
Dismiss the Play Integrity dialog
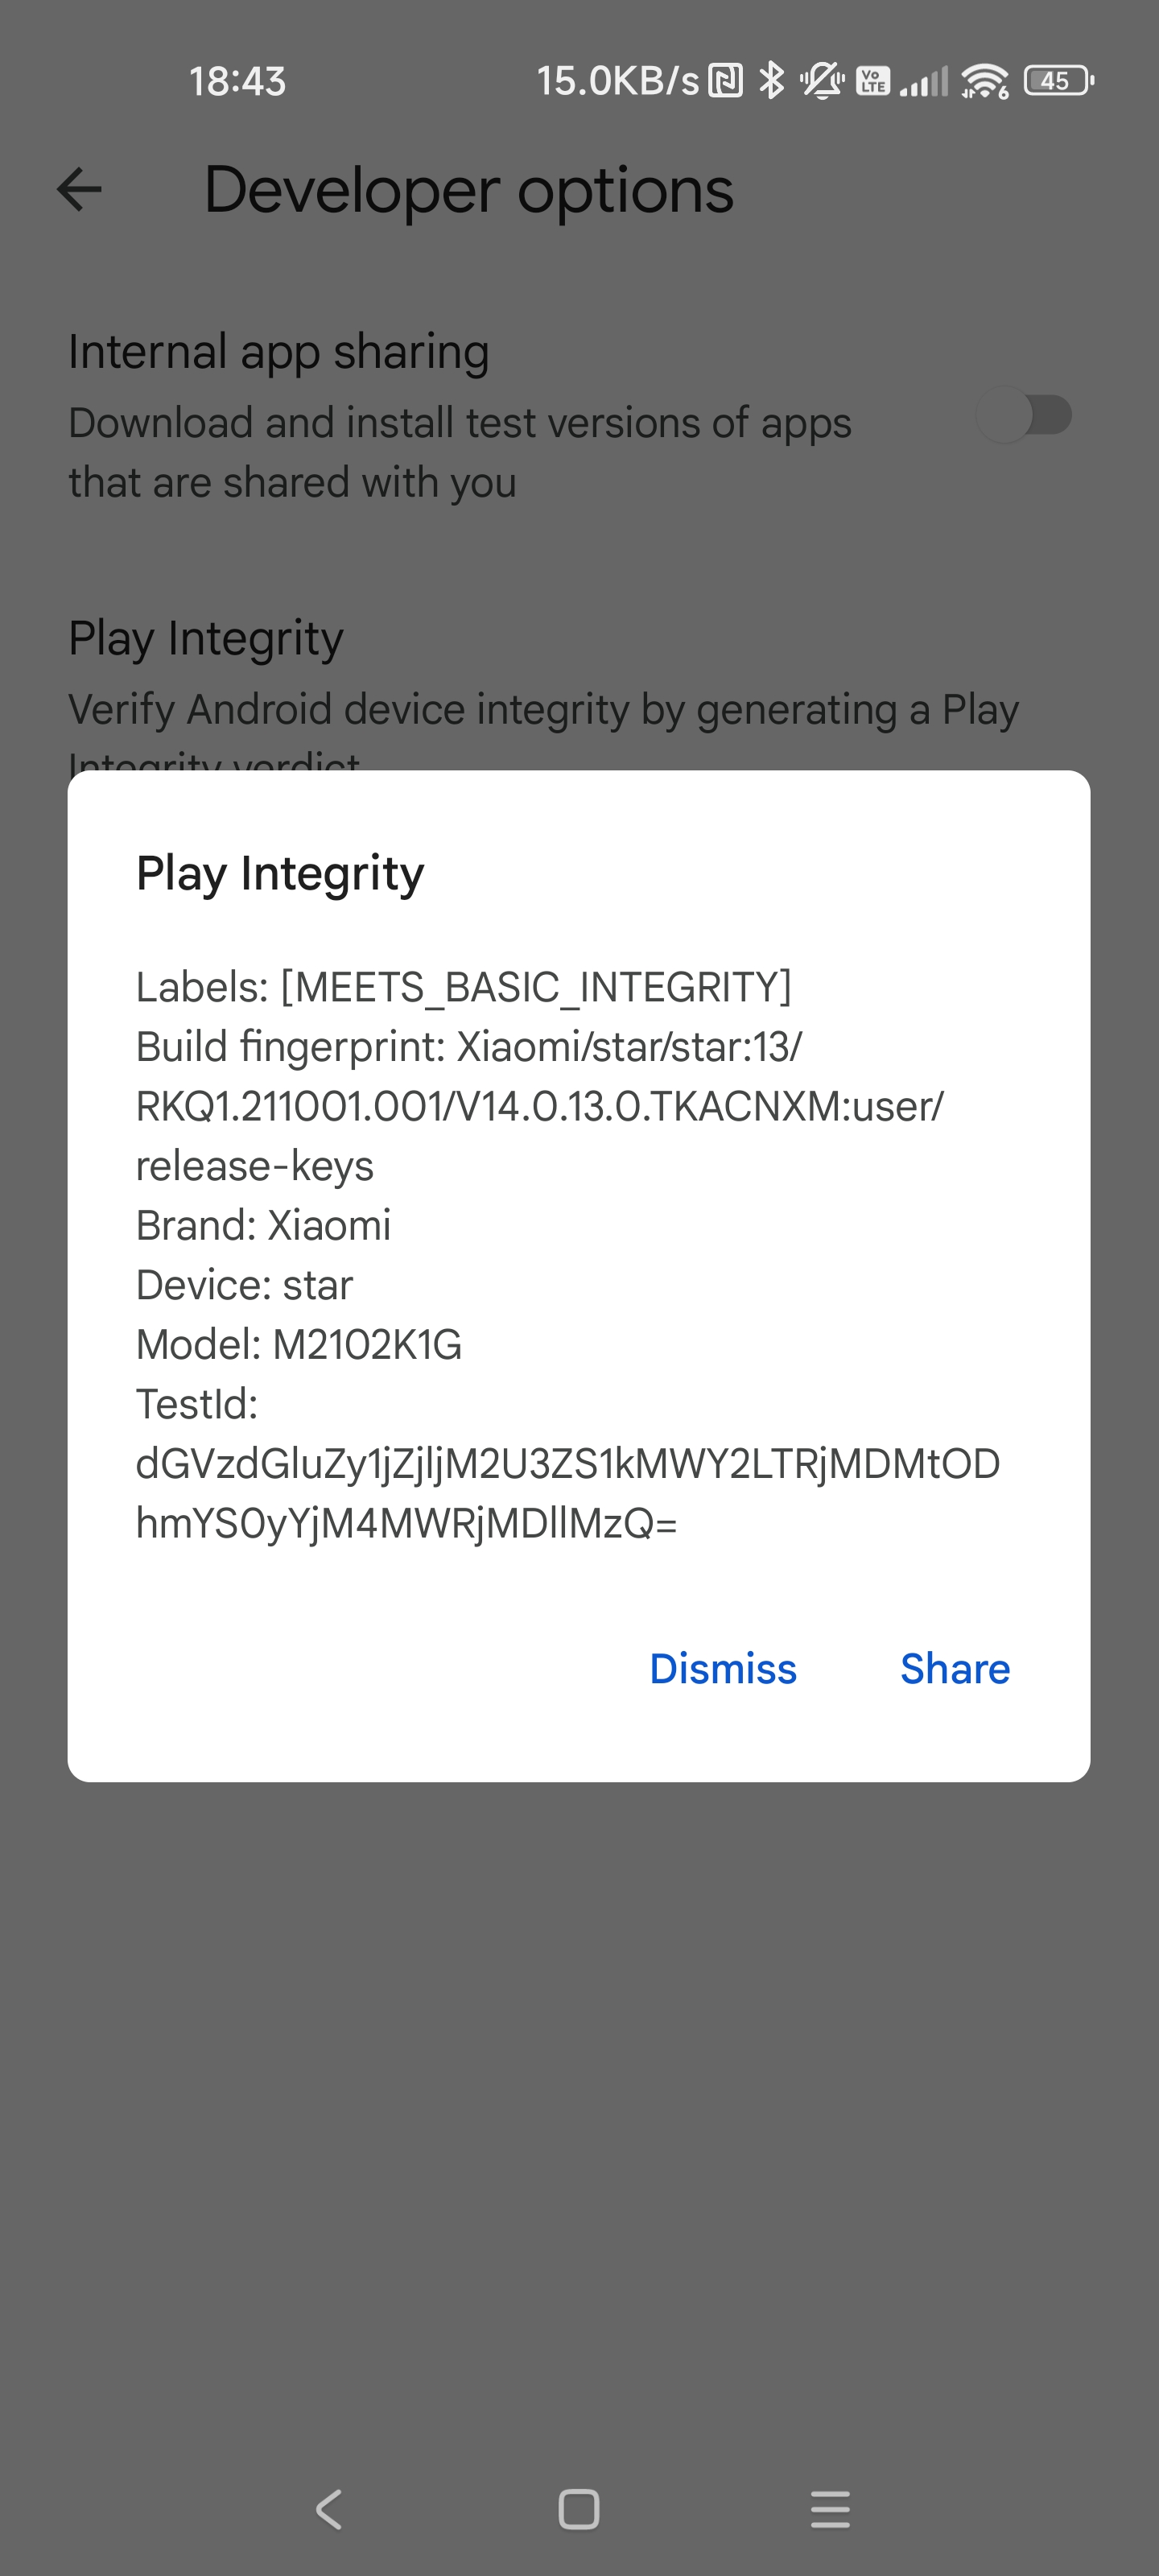(723, 1669)
